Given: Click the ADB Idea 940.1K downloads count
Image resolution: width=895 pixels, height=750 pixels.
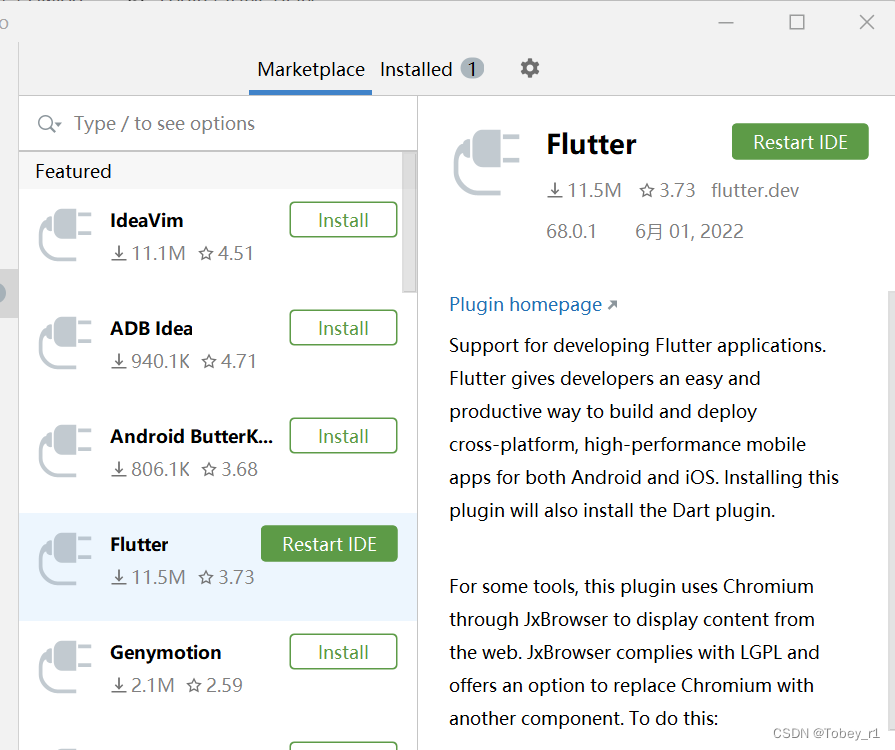Looking at the screenshot, I should pos(150,361).
